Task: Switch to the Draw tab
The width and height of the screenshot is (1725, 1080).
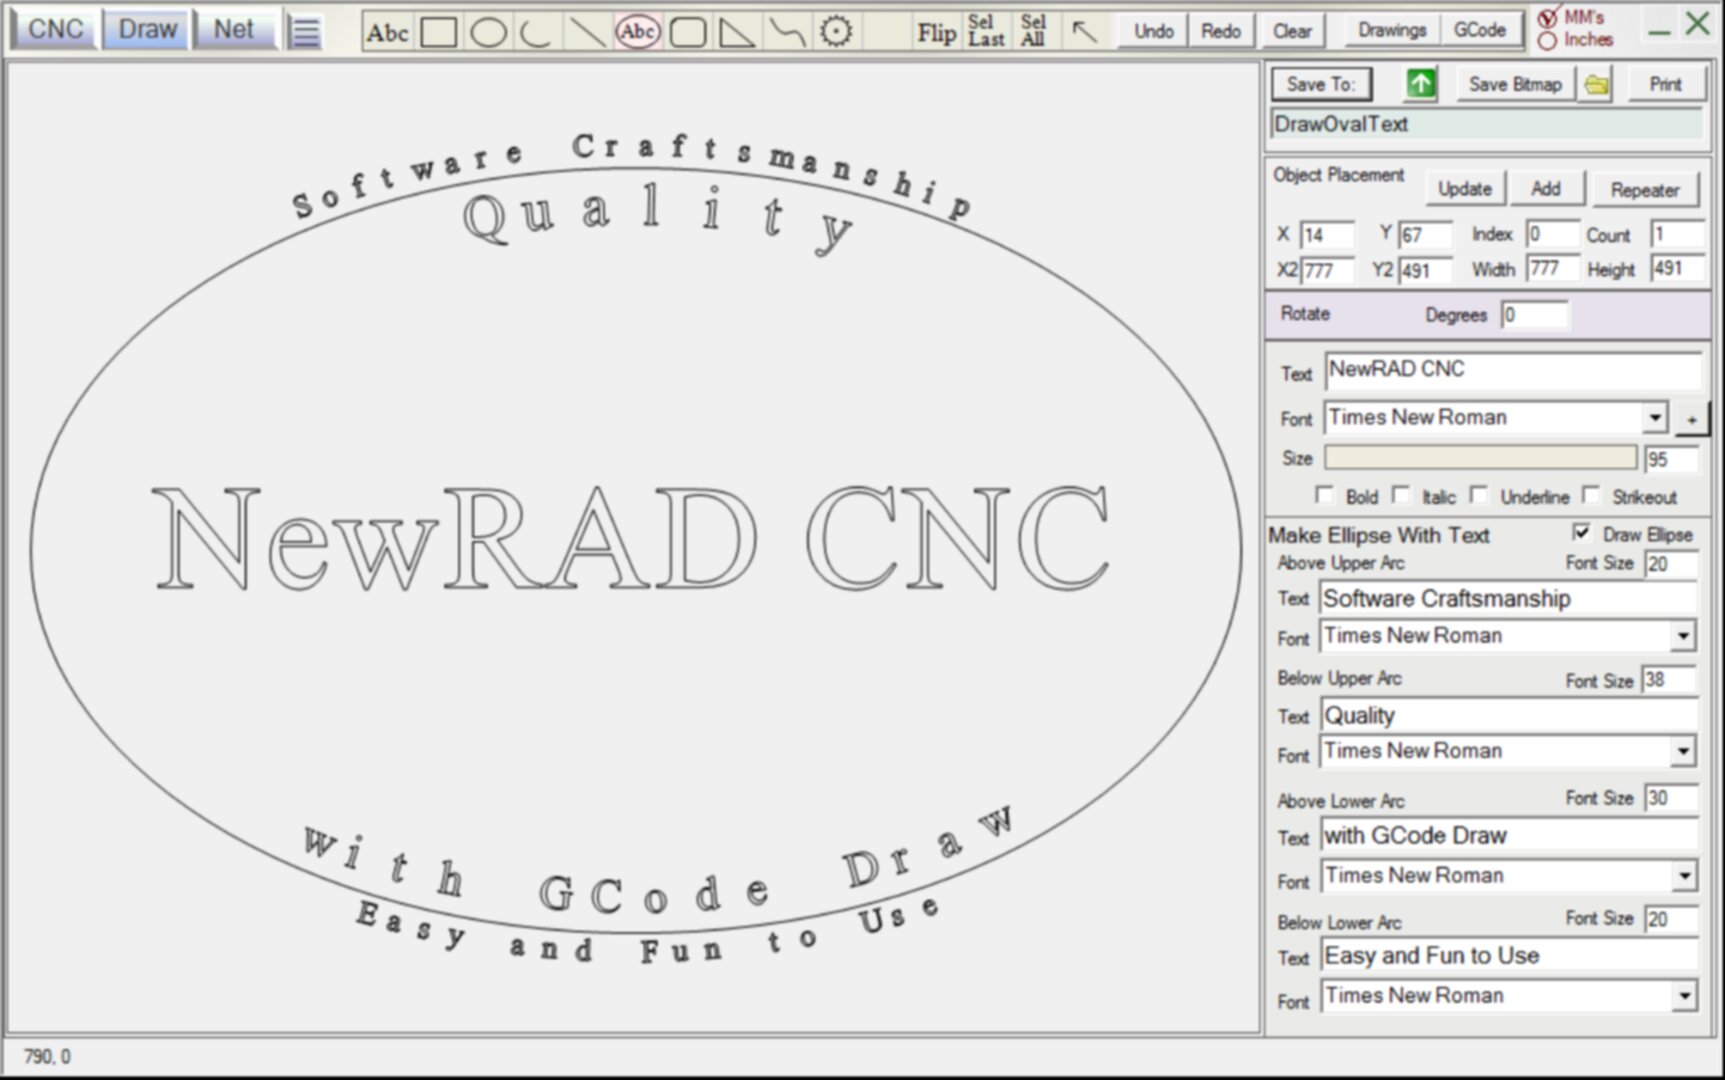Action: 147,29
